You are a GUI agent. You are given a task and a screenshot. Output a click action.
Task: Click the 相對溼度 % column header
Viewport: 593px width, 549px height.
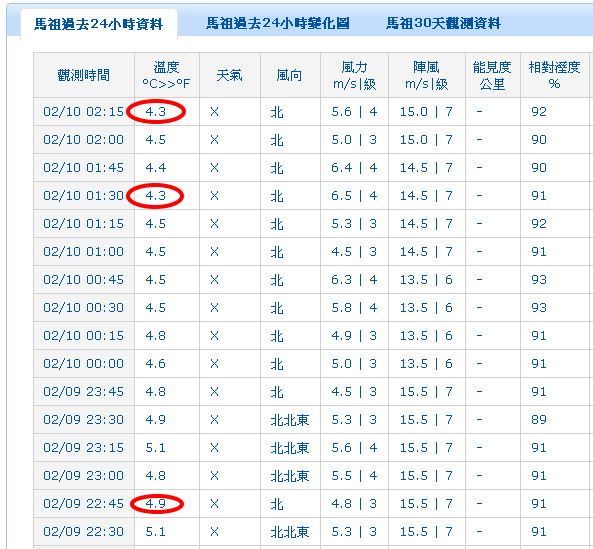pos(554,75)
